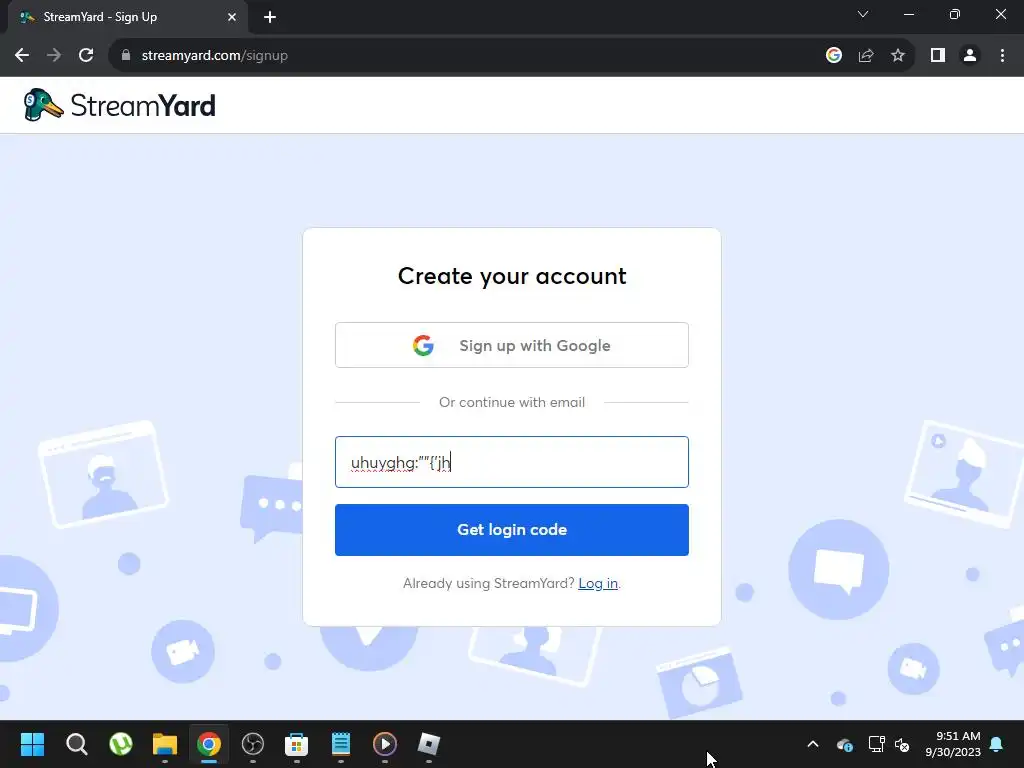1024x768 pixels.
Task: Open the notification bell in the taskbar
Action: click(997, 744)
